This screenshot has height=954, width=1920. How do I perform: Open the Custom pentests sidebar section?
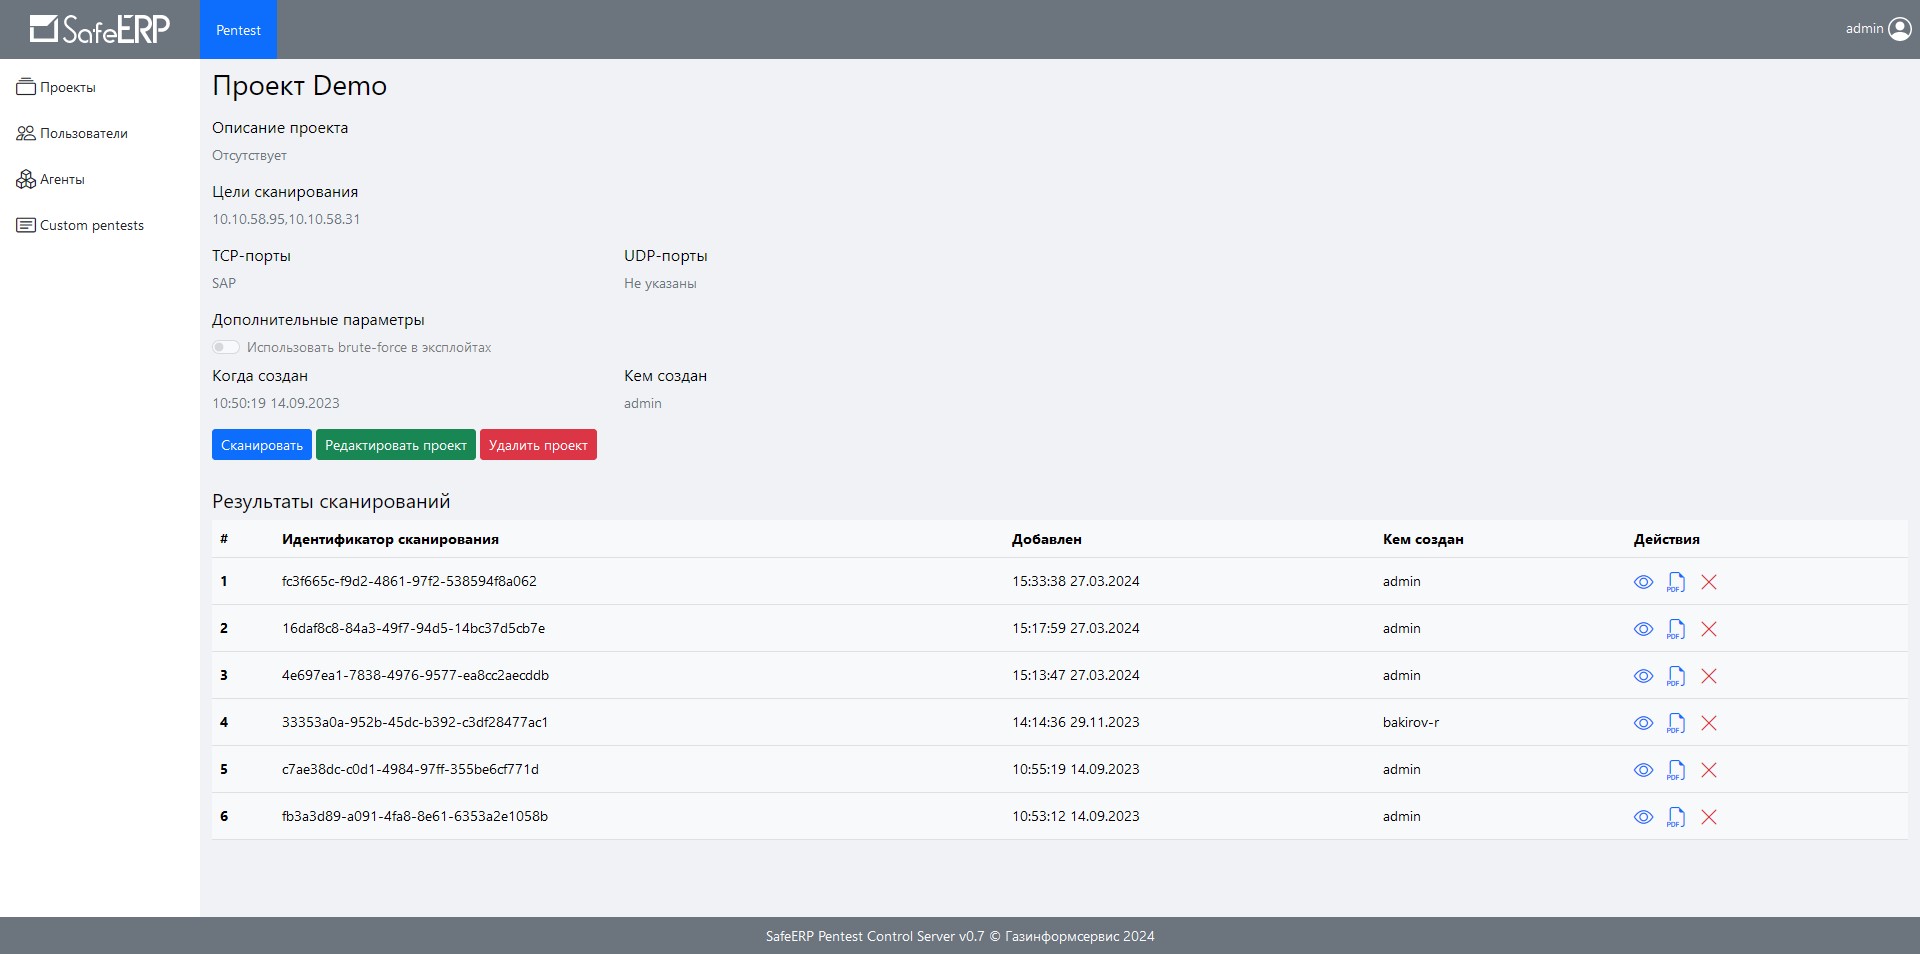tap(80, 225)
